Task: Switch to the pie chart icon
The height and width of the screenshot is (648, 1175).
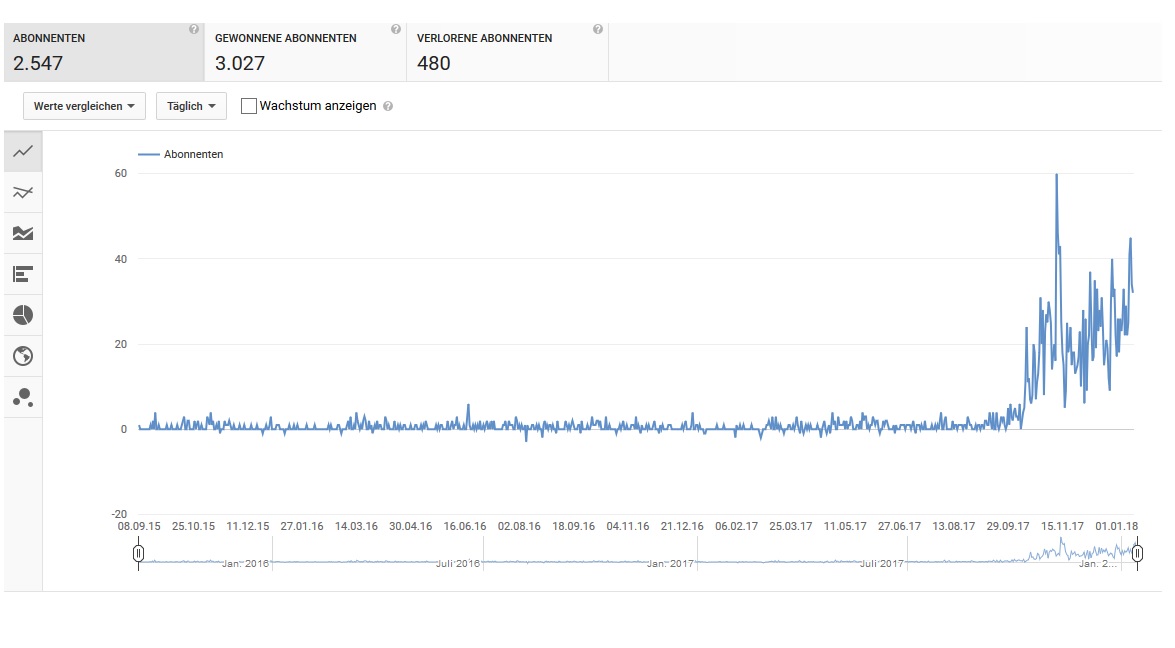Action: point(23,315)
